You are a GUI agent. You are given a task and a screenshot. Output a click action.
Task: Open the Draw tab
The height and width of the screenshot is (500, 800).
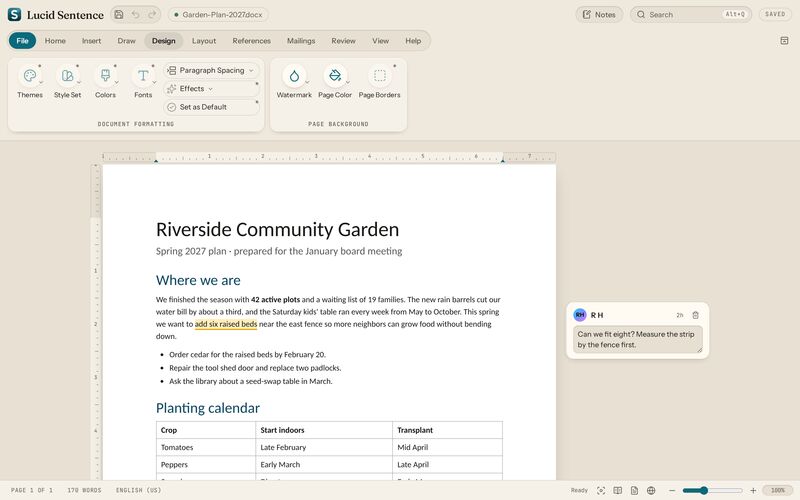coord(127,41)
